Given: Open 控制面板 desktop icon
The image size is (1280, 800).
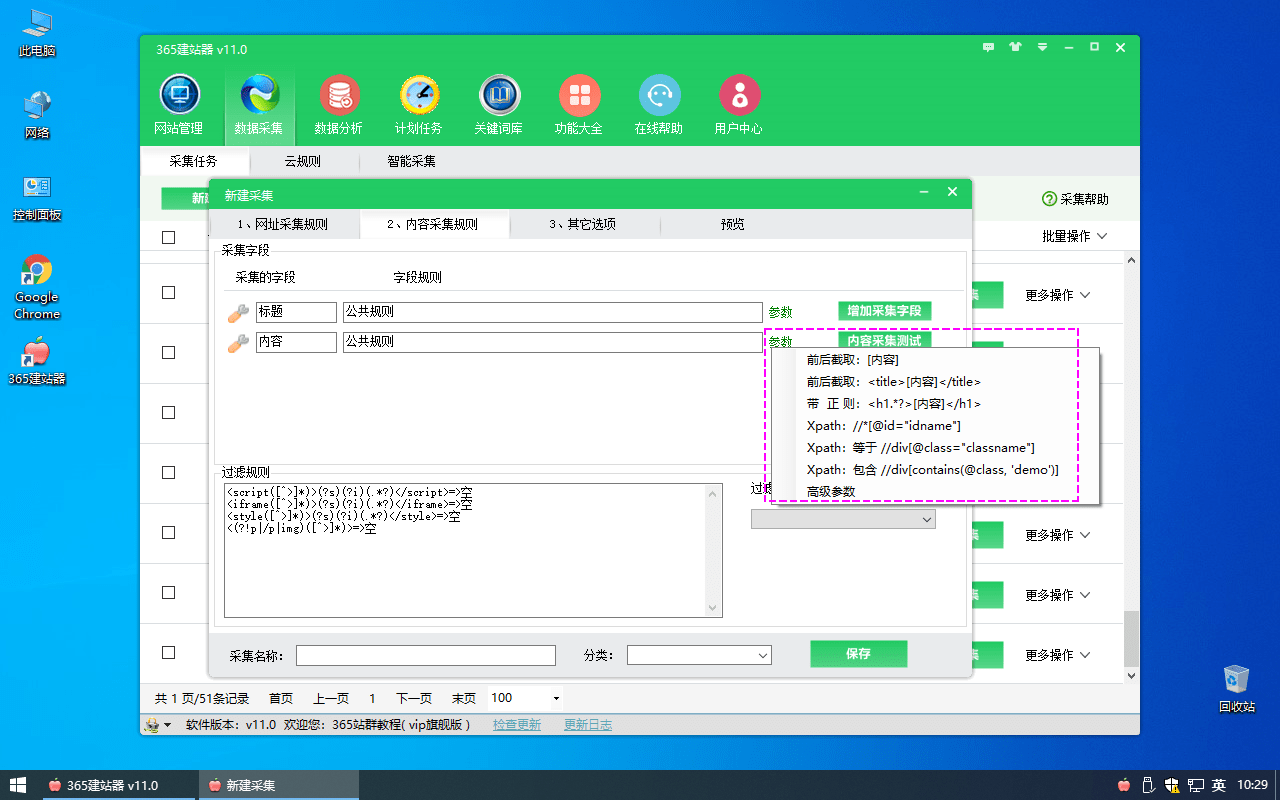Looking at the screenshot, I should pyautogui.click(x=37, y=198).
